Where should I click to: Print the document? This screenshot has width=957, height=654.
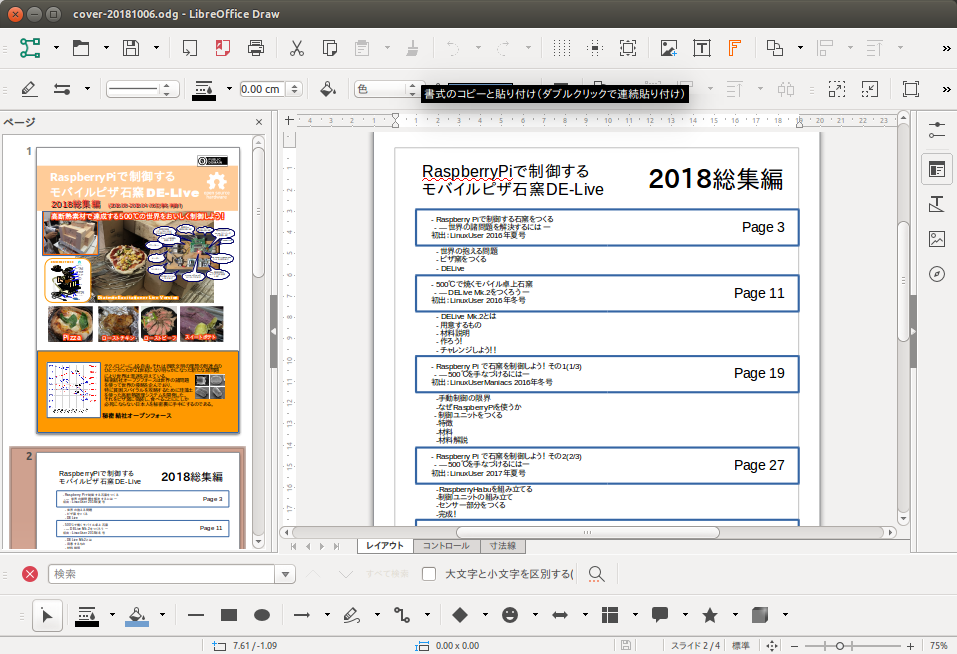256,48
